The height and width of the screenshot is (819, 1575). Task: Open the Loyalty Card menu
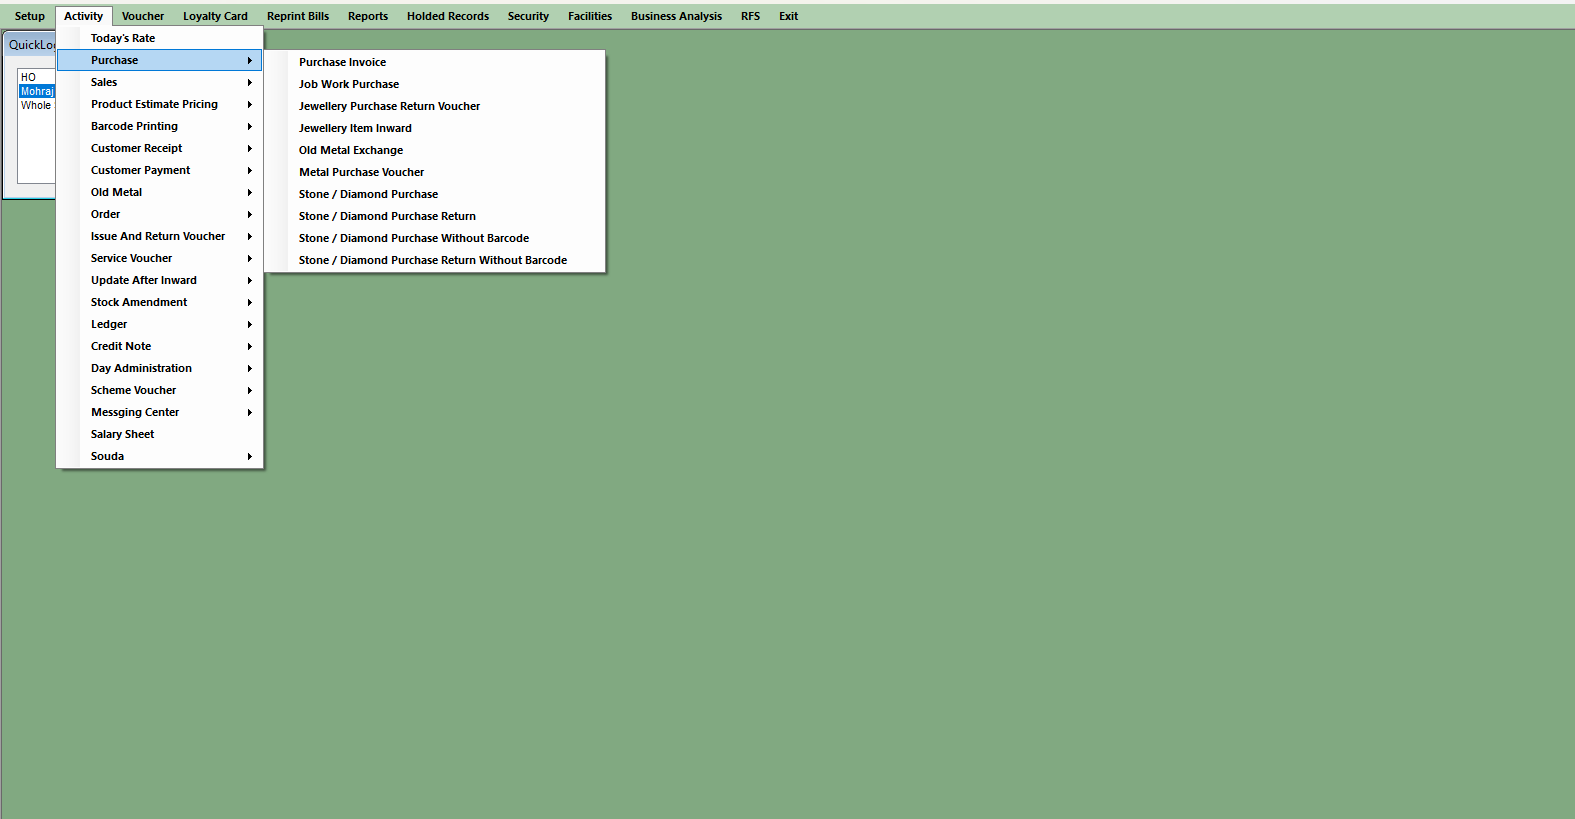click(215, 16)
